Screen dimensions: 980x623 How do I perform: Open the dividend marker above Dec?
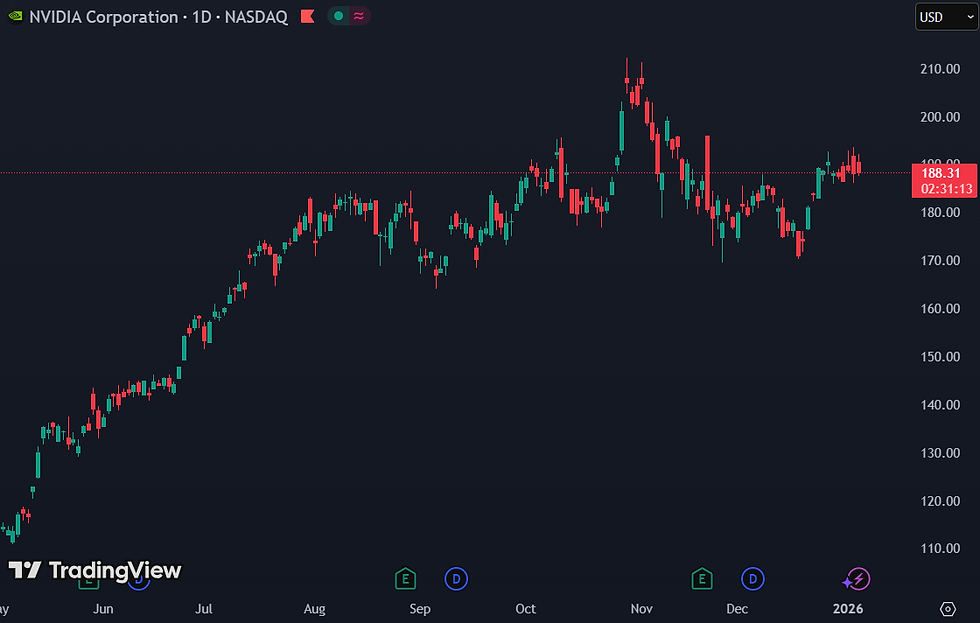click(x=752, y=579)
